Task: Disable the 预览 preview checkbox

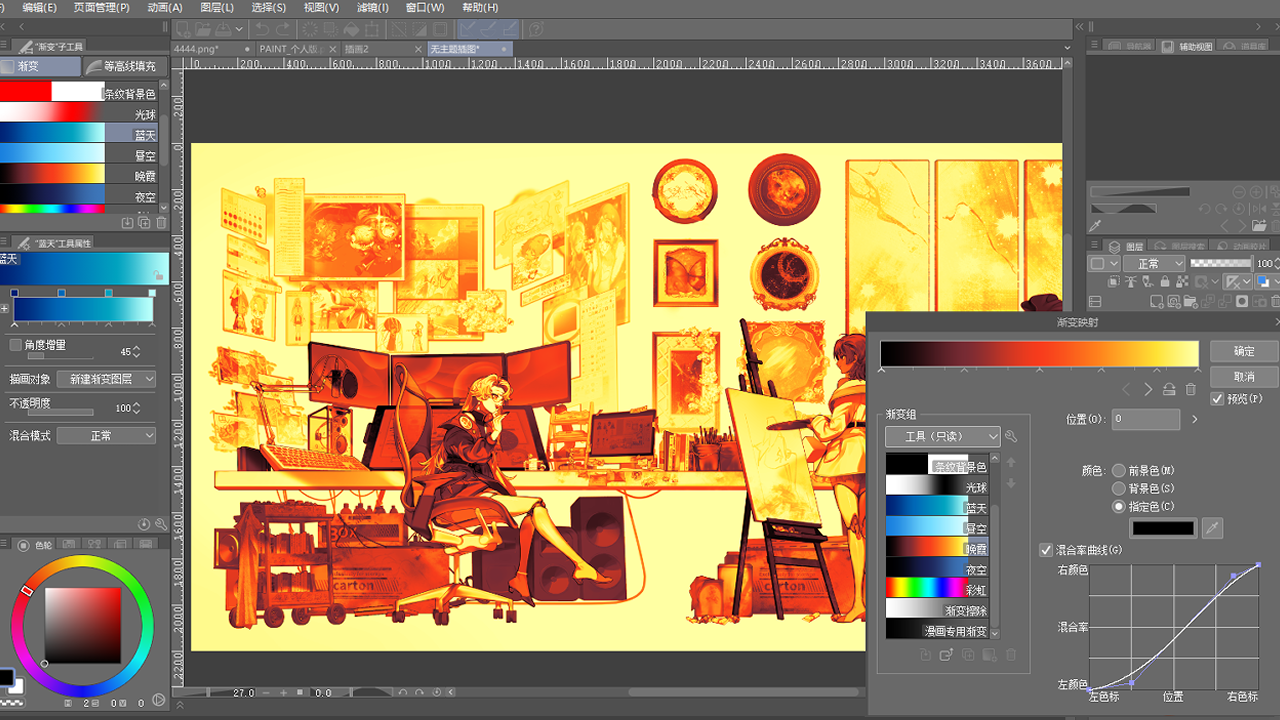Action: point(1217,399)
